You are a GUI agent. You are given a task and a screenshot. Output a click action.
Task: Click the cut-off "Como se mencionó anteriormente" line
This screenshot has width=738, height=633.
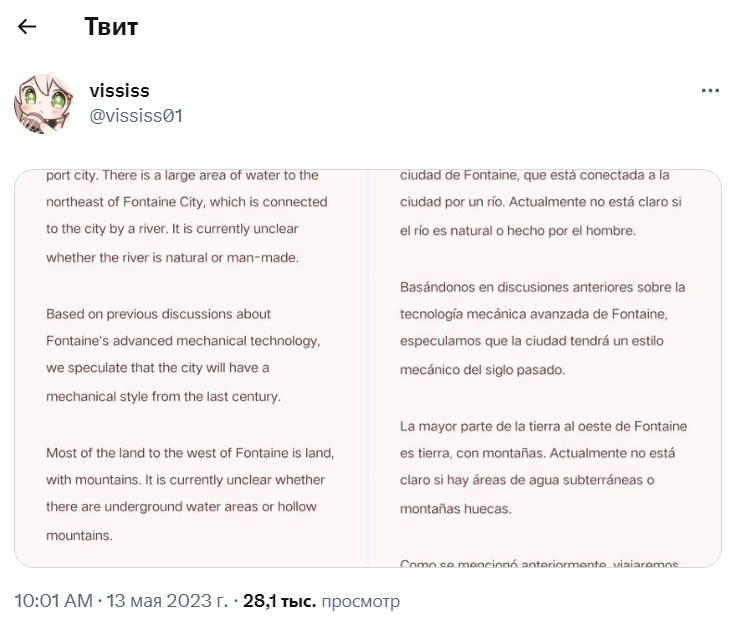tap(540, 565)
